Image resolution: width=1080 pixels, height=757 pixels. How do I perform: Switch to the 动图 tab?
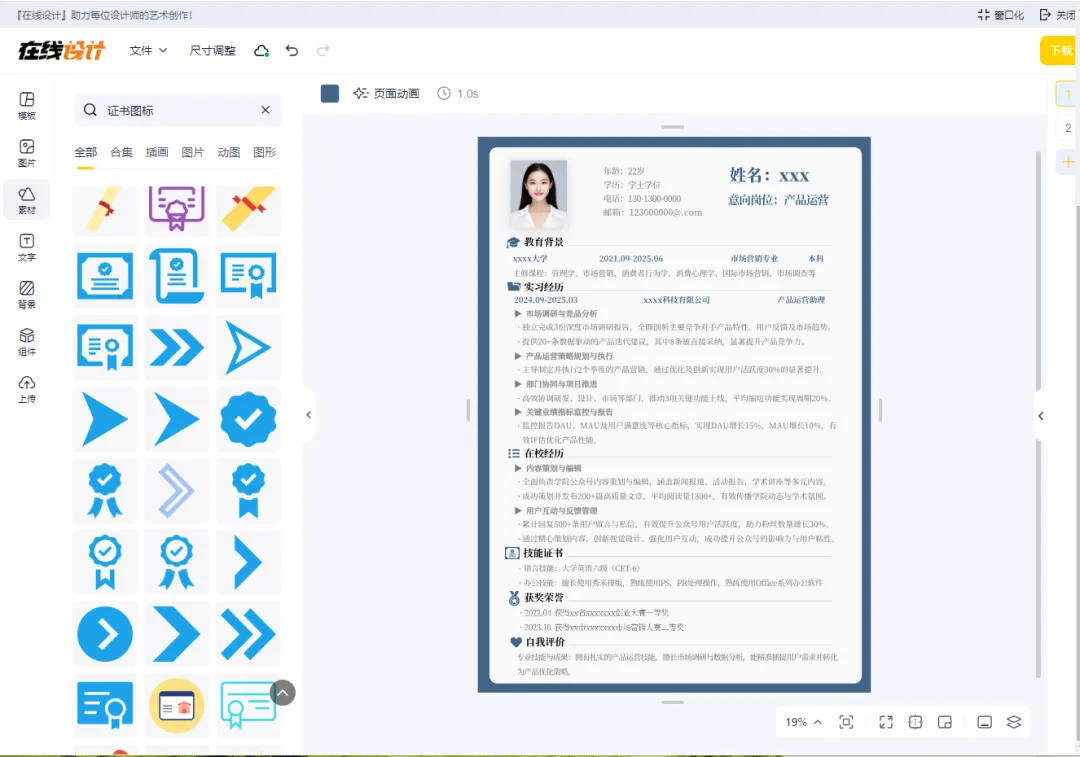229,152
